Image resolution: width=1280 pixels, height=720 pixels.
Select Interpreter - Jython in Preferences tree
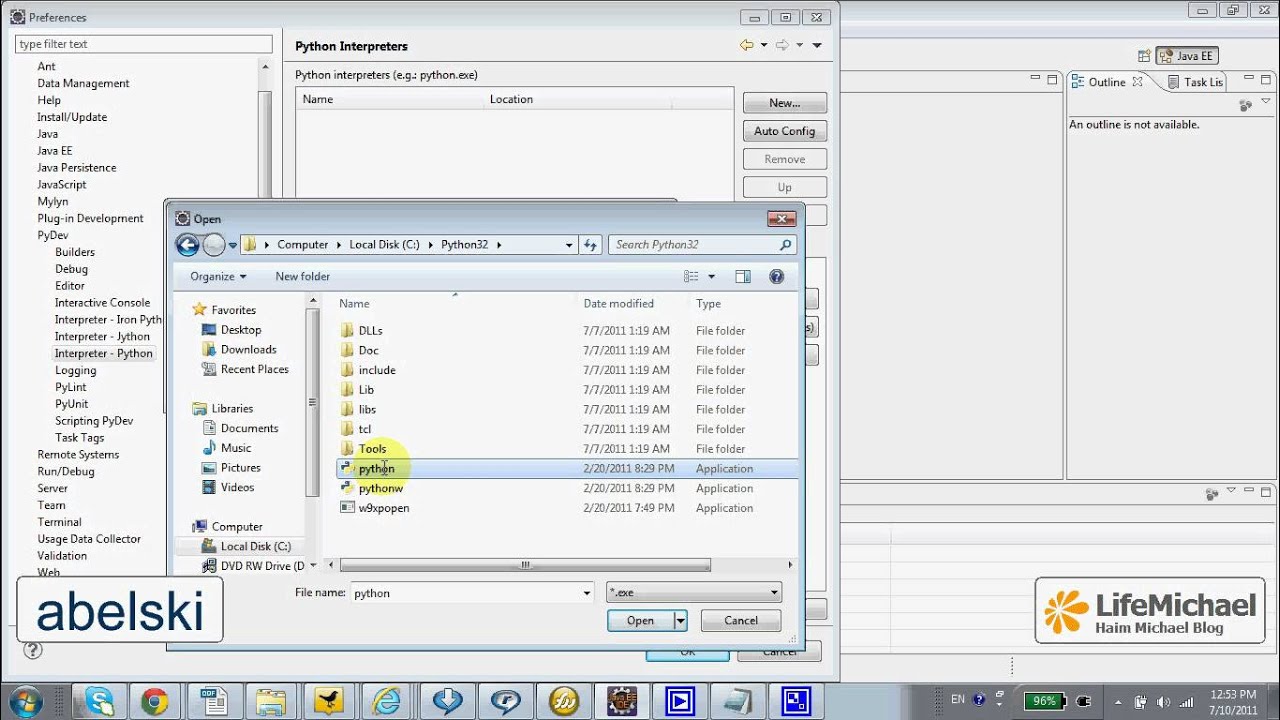click(x=102, y=336)
